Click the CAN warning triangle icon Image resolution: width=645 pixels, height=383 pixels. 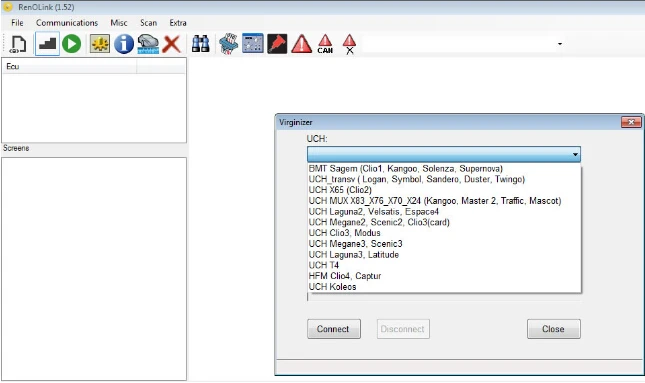pos(325,44)
